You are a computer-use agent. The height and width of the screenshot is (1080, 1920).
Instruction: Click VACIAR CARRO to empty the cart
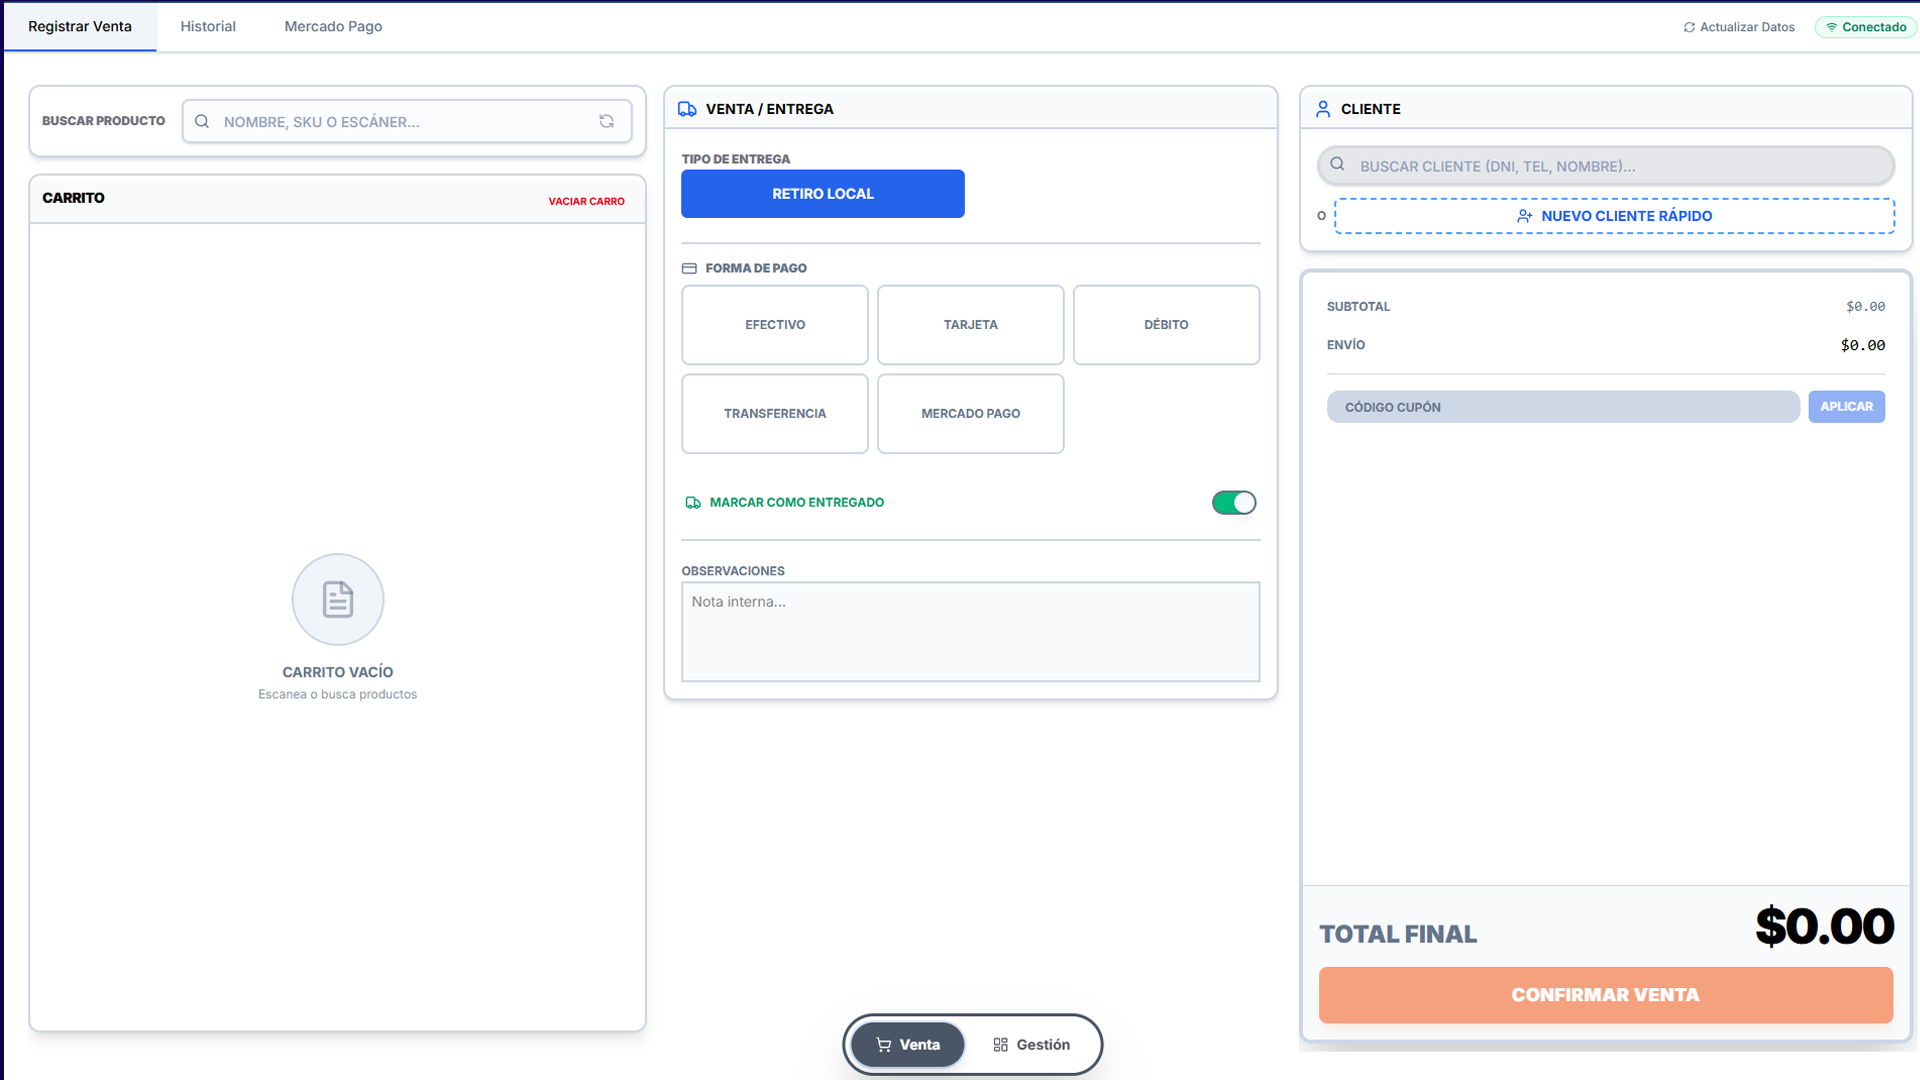click(586, 201)
